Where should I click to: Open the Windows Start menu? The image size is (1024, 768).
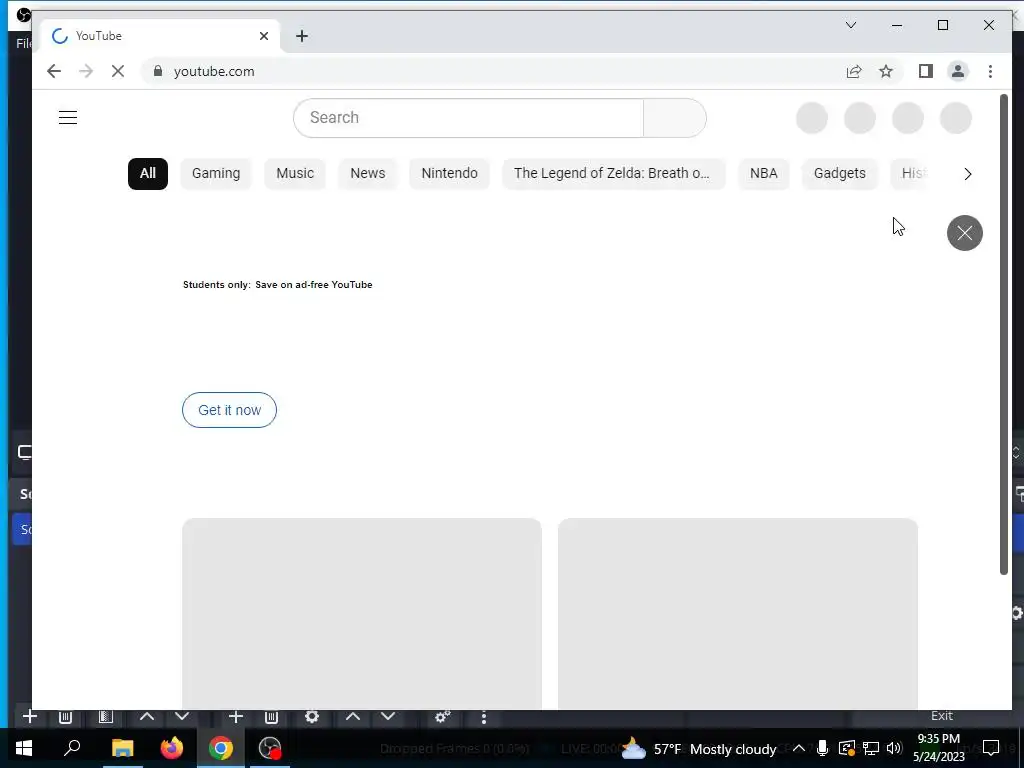point(24,748)
